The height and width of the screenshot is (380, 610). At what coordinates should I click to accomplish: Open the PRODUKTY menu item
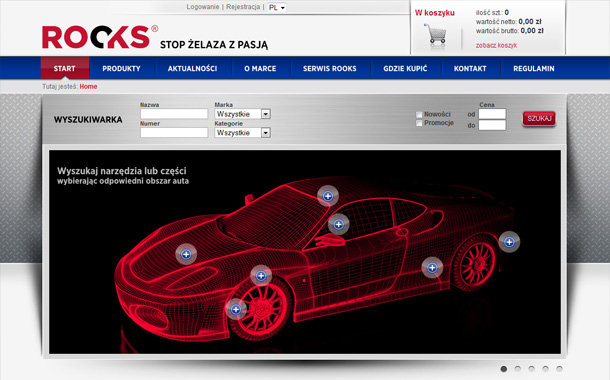[x=121, y=68]
